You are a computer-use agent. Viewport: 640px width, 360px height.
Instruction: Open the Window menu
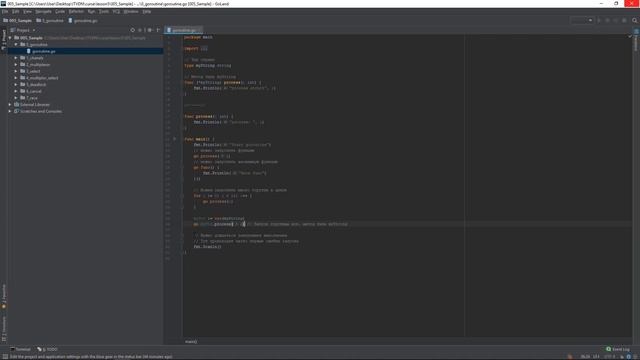click(131, 11)
